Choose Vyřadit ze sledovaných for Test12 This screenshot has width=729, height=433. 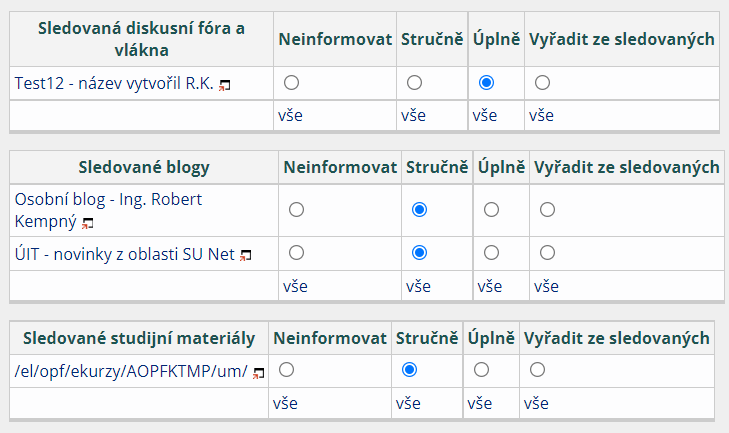pyautogui.click(x=542, y=82)
